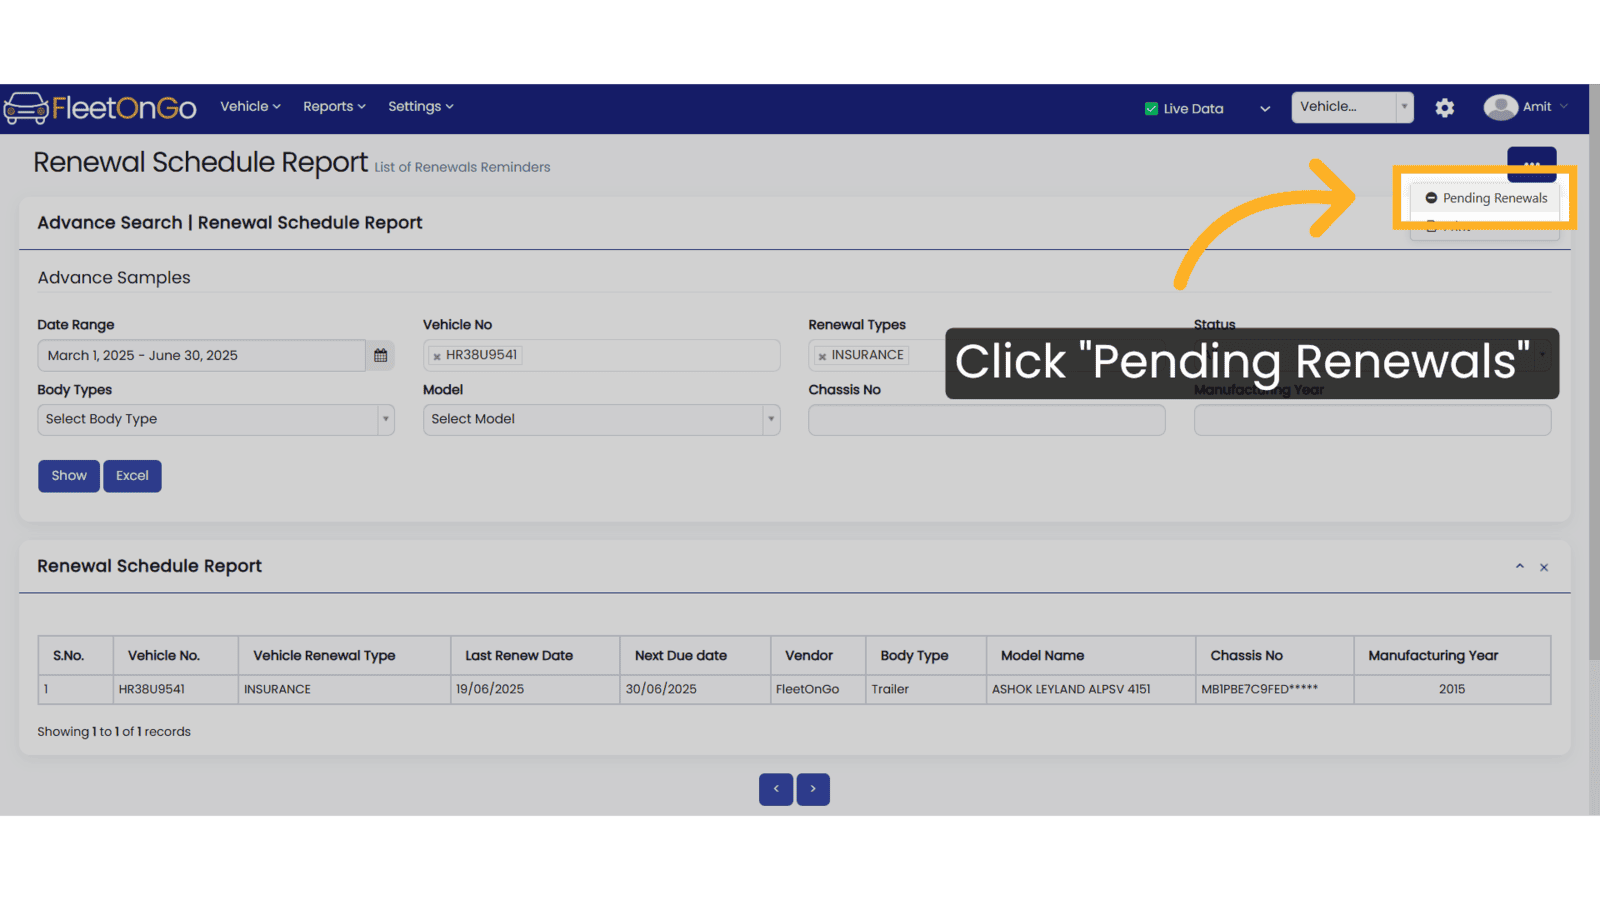Click the Chassis No input field
This screenshot has width=1600, height=900.
click(986, 419)
